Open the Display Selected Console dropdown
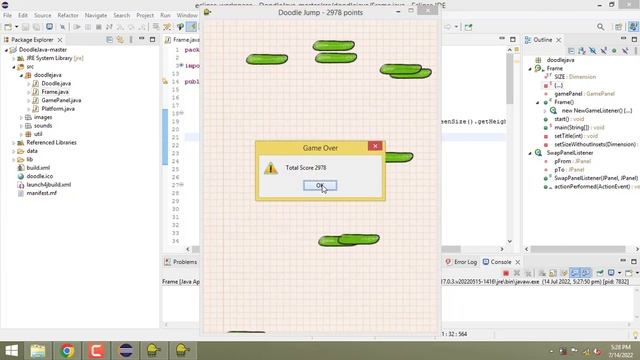The width and height of the screenshot is (640, 360). [619, 273]
